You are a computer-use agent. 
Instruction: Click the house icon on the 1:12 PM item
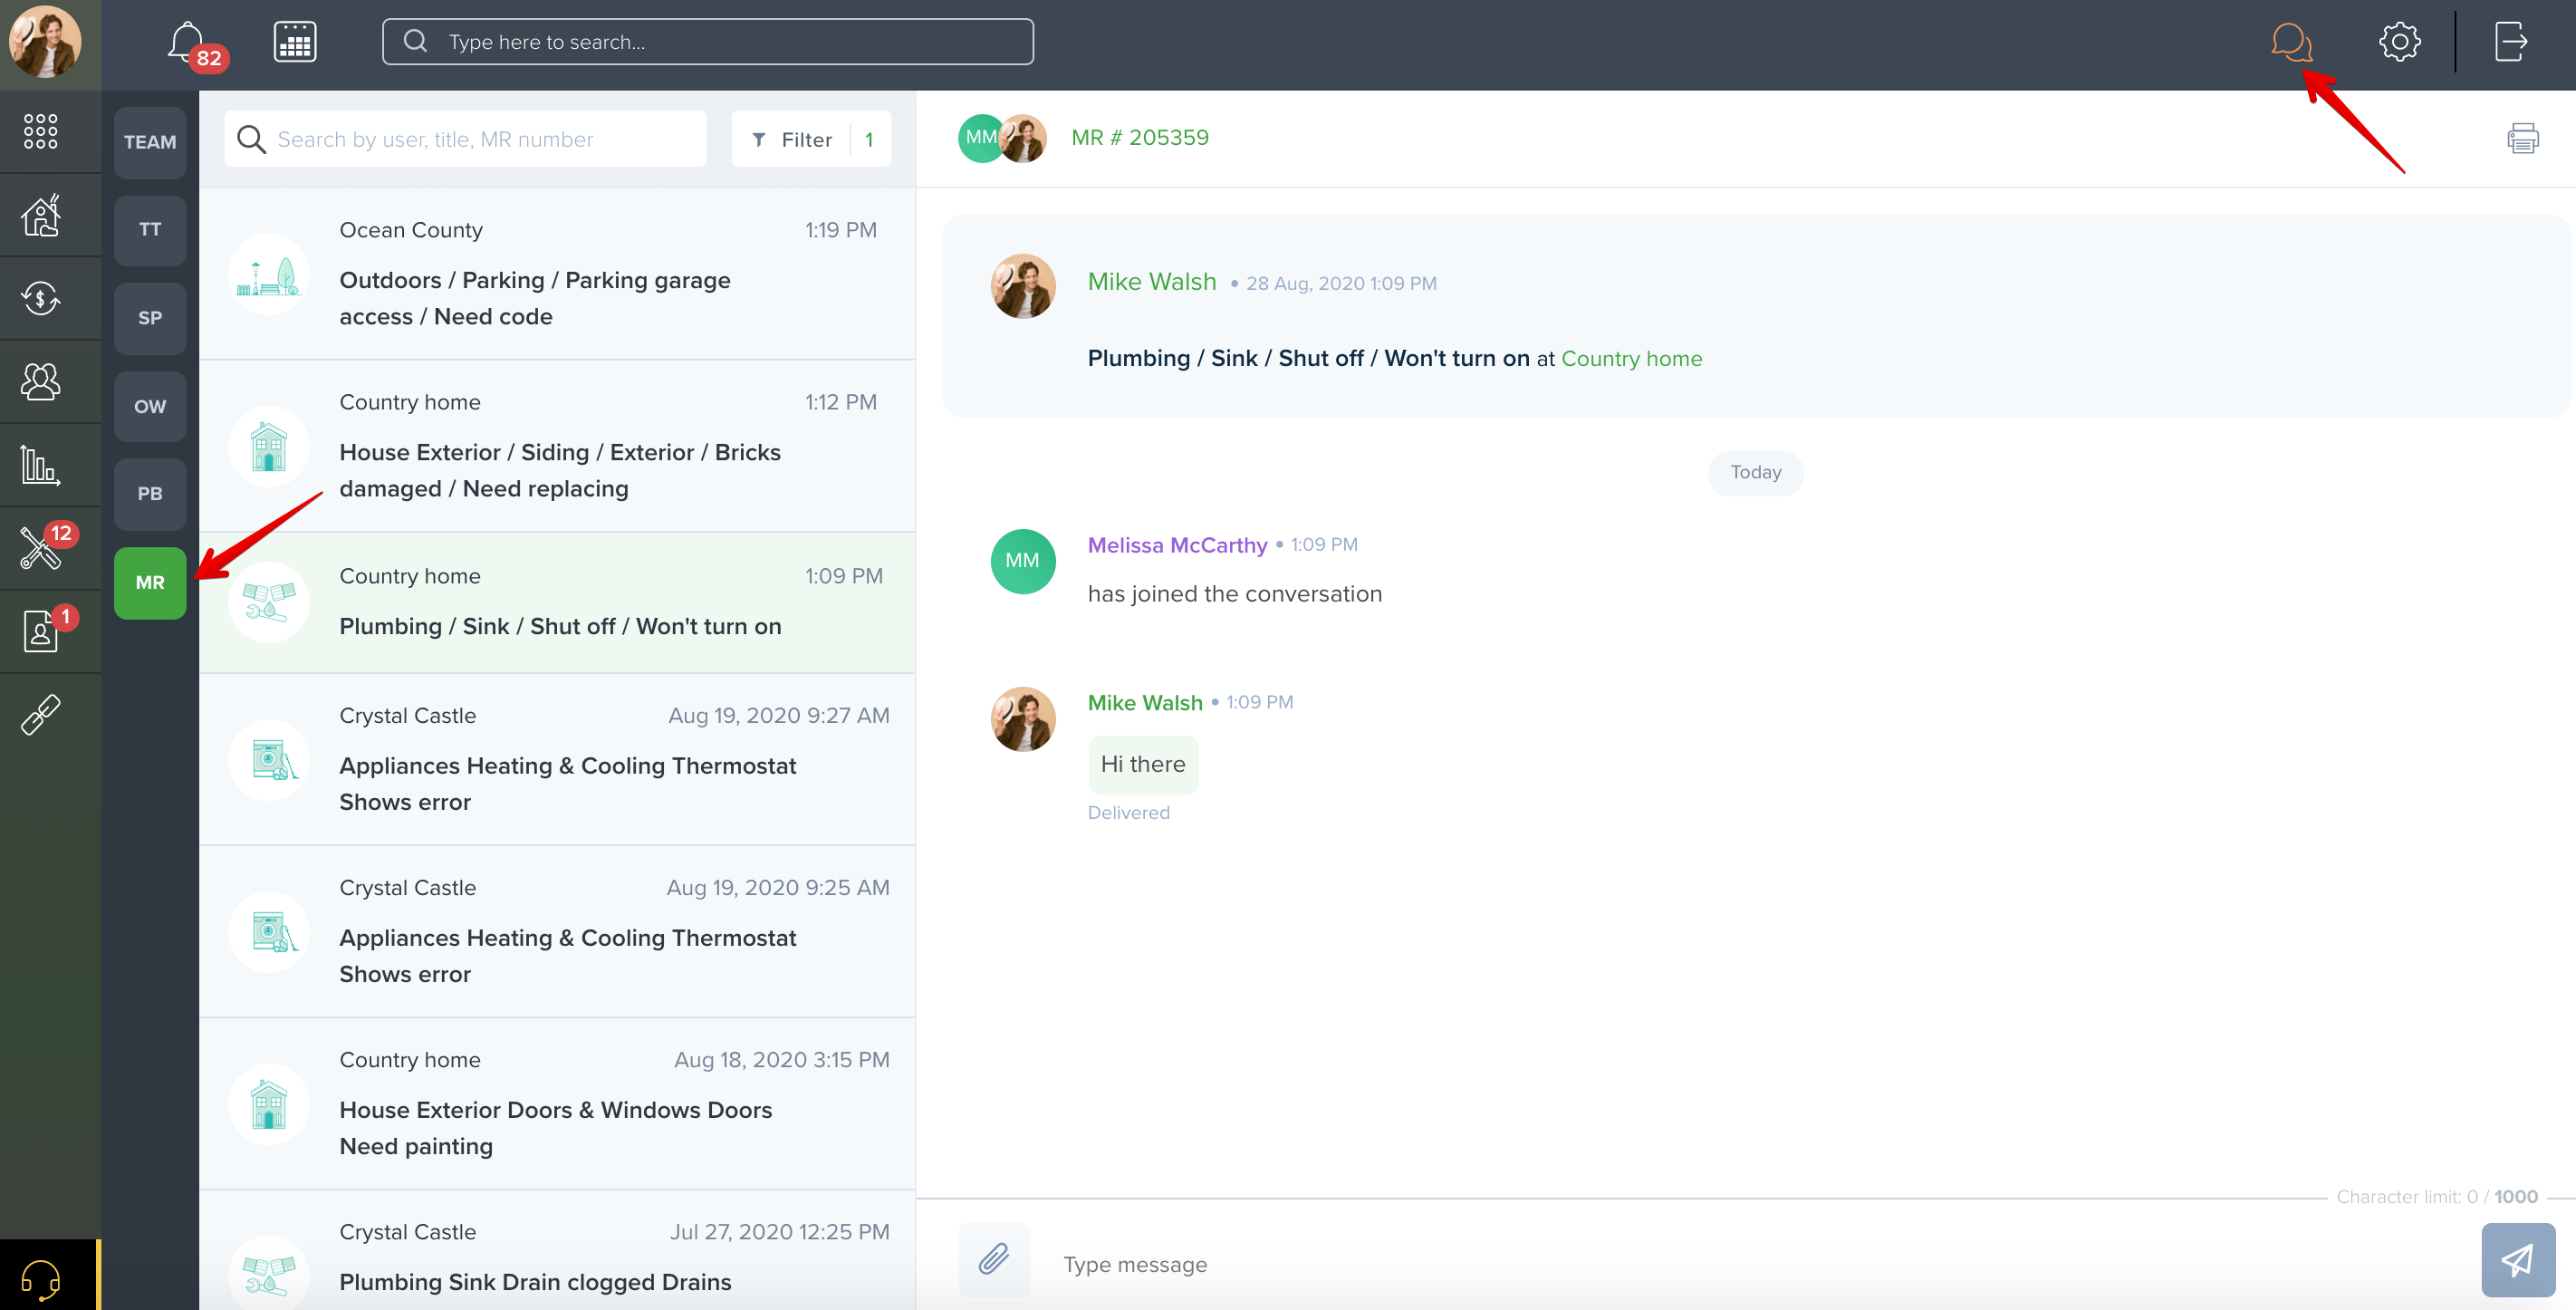[x=268, y=446]
